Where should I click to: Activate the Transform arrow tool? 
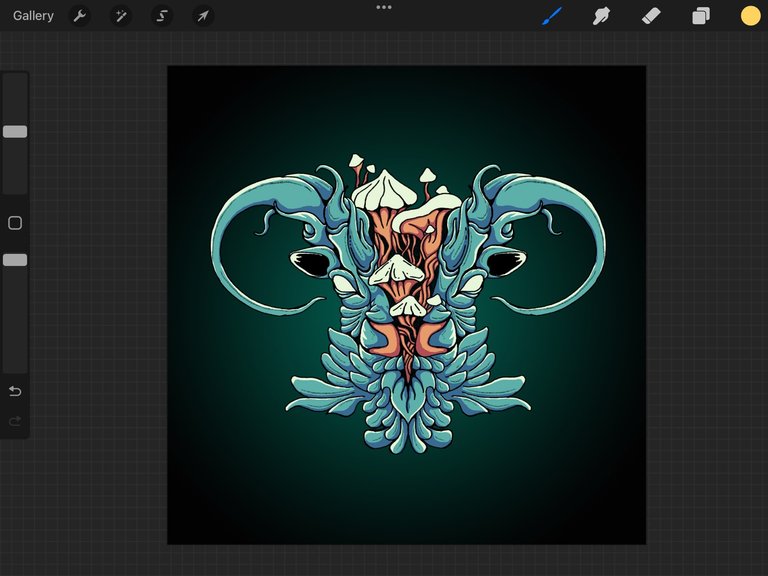(203, 16)
